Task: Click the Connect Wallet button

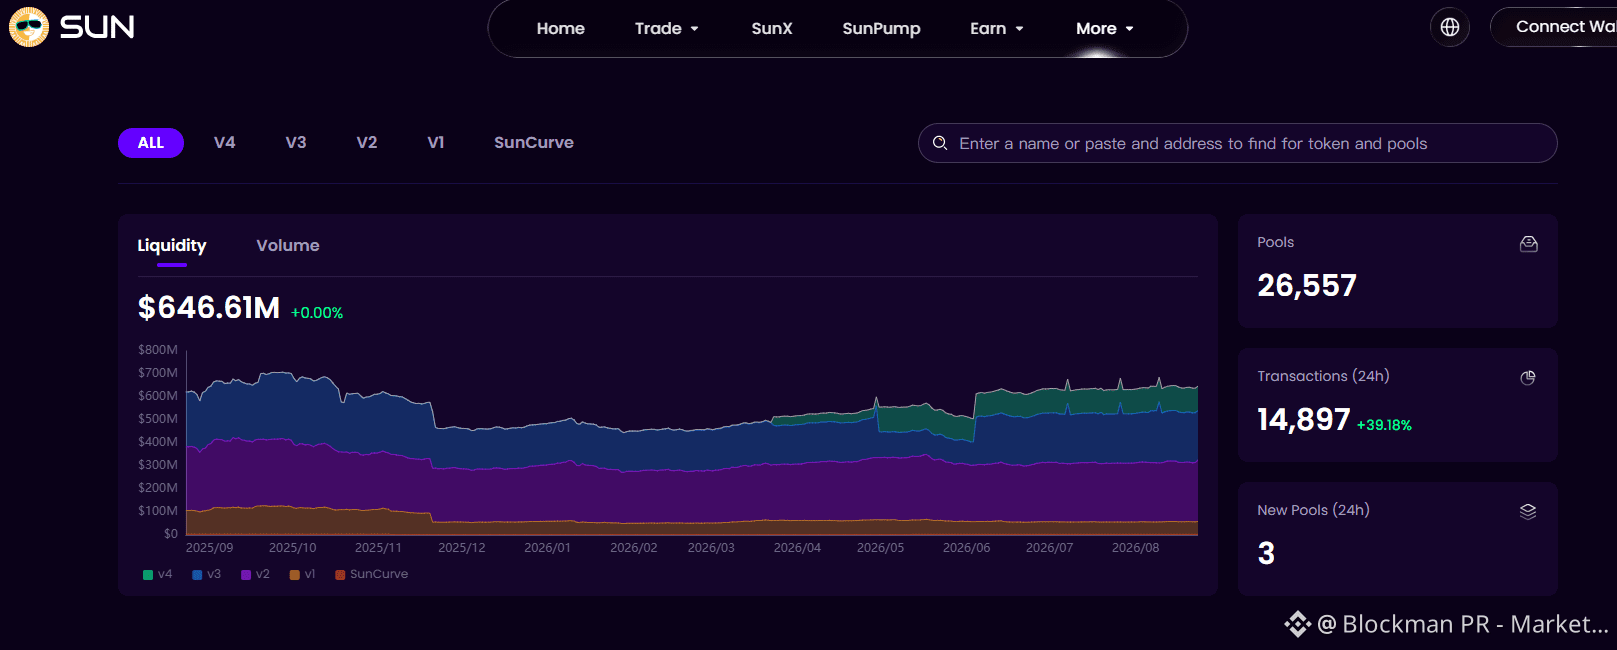Action: point(1553,27)
